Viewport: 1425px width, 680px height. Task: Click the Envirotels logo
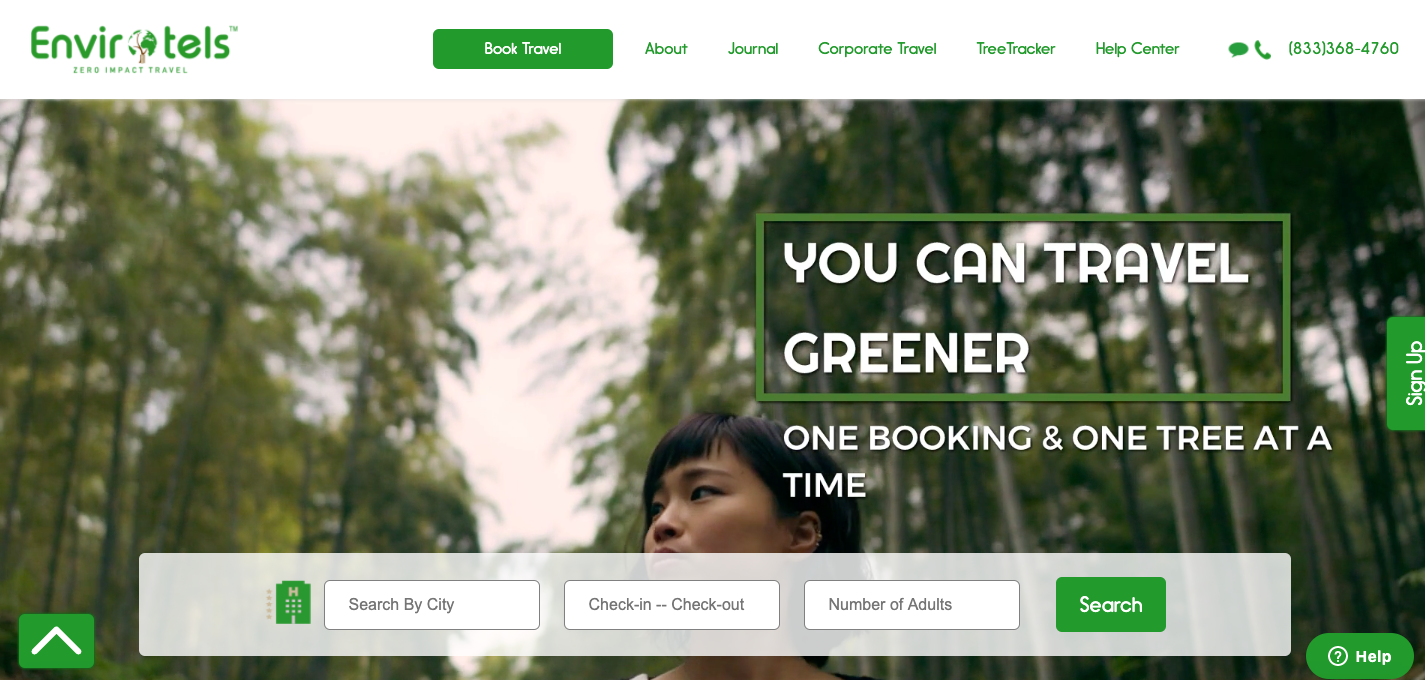[134, 49]
